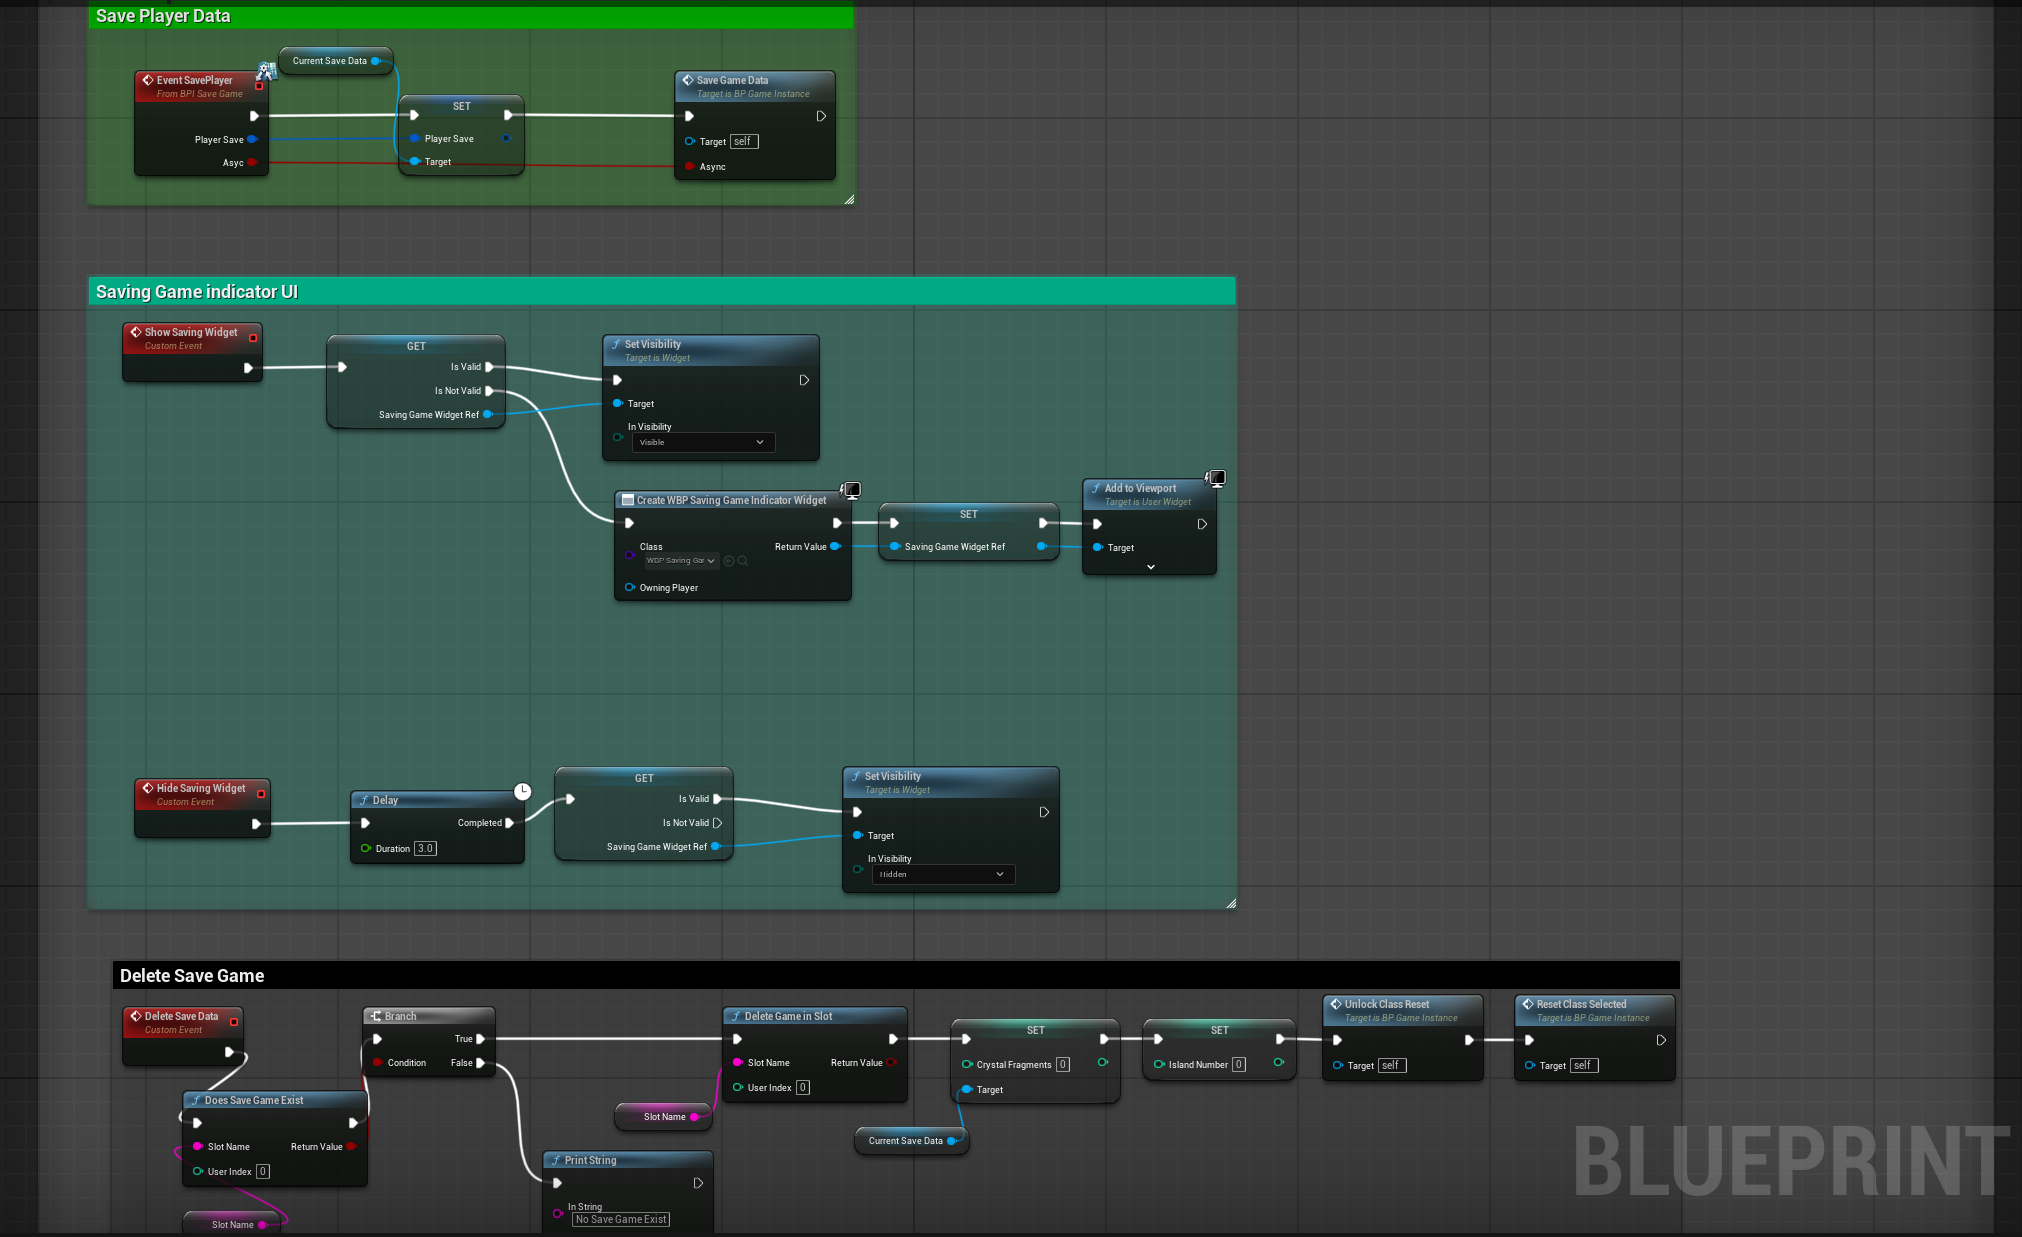This screenshot has height=1237, width=2022.
Task: Click exec output pin of Save Game Data node
Action: 821,116
